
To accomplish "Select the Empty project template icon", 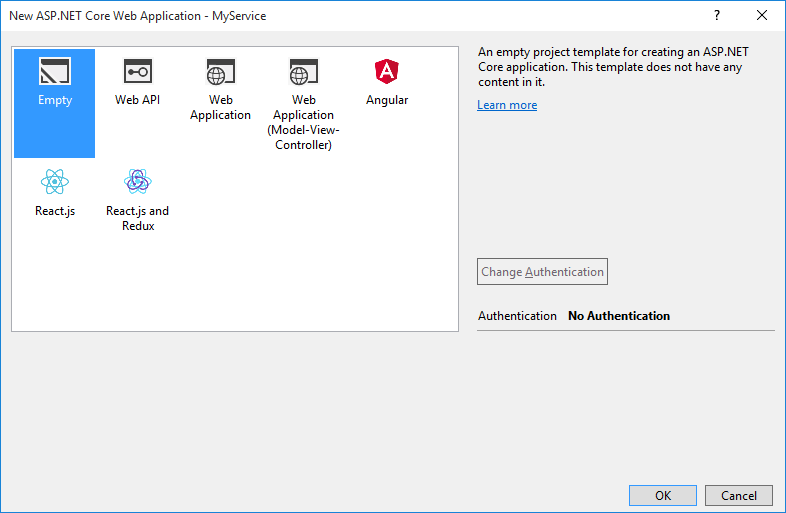I will (55, 71).
